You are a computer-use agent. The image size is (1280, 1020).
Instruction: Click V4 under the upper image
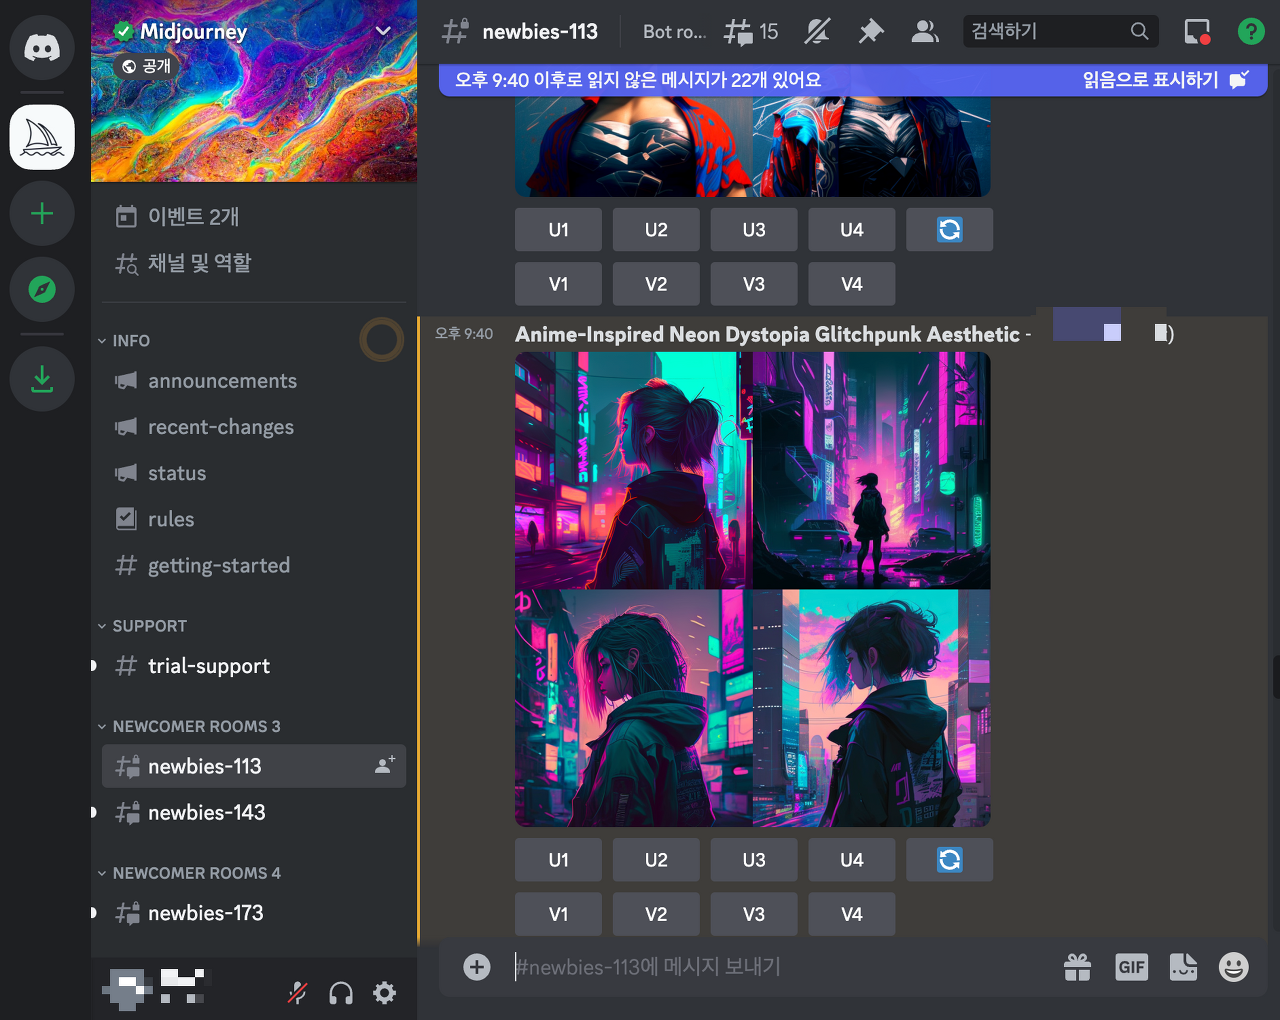click(852, 284)
